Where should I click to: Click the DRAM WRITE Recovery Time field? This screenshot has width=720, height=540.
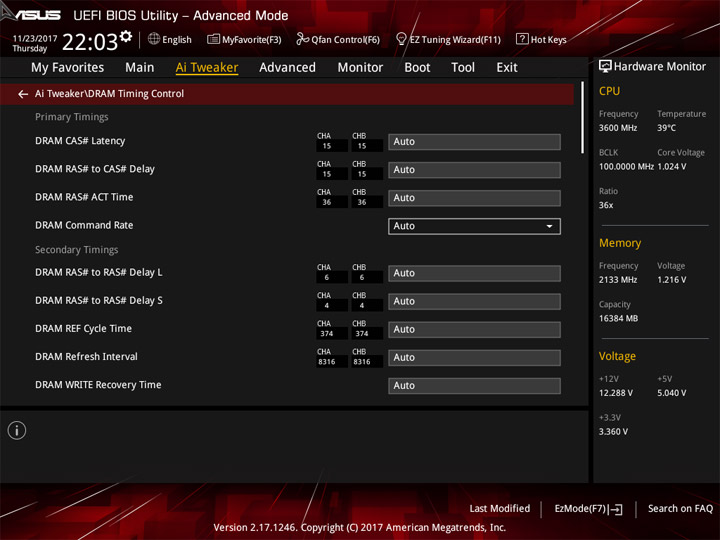(x=474, y=386)
